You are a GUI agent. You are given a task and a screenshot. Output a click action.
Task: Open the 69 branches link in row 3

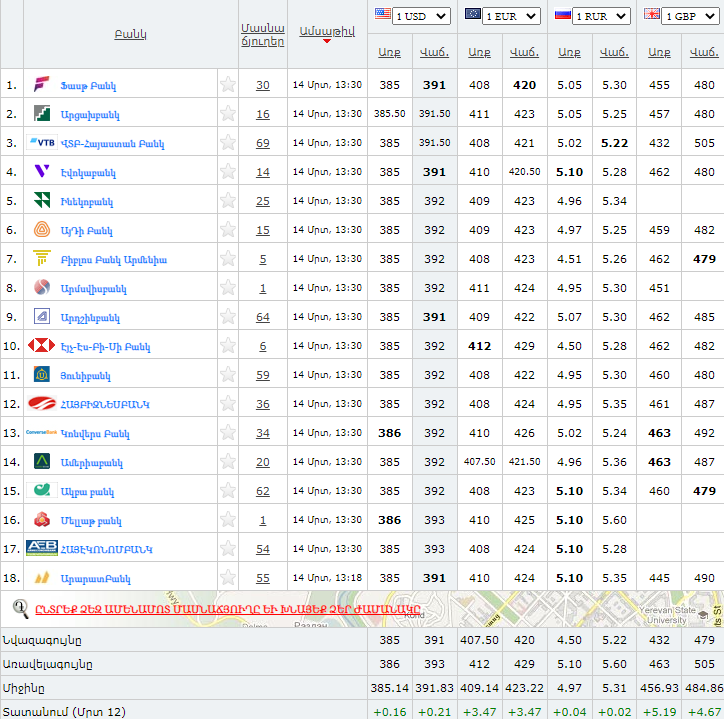(263, 143)
